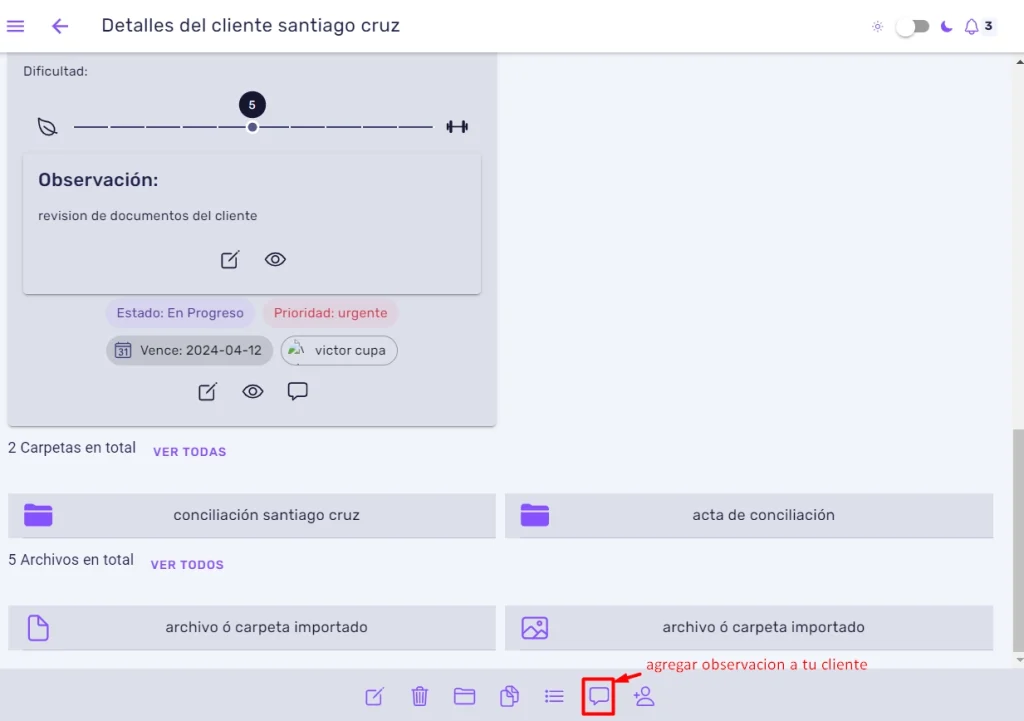Screen dimensions: 1024x721
Task: Click VER TODOS to view all files
Action: click(x=187, y=565)
